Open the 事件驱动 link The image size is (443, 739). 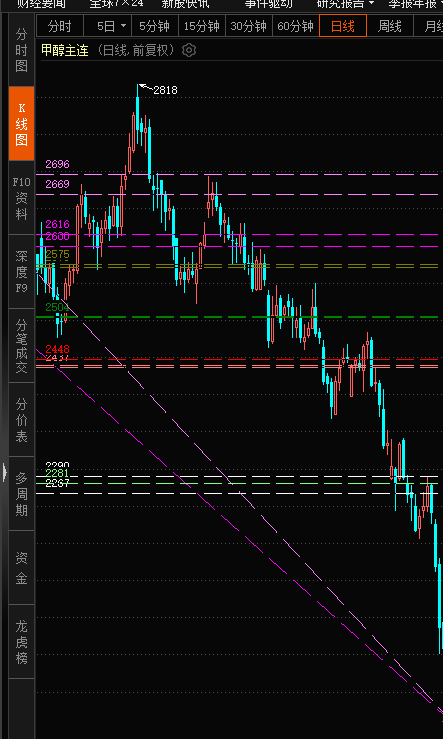[268, 4]
